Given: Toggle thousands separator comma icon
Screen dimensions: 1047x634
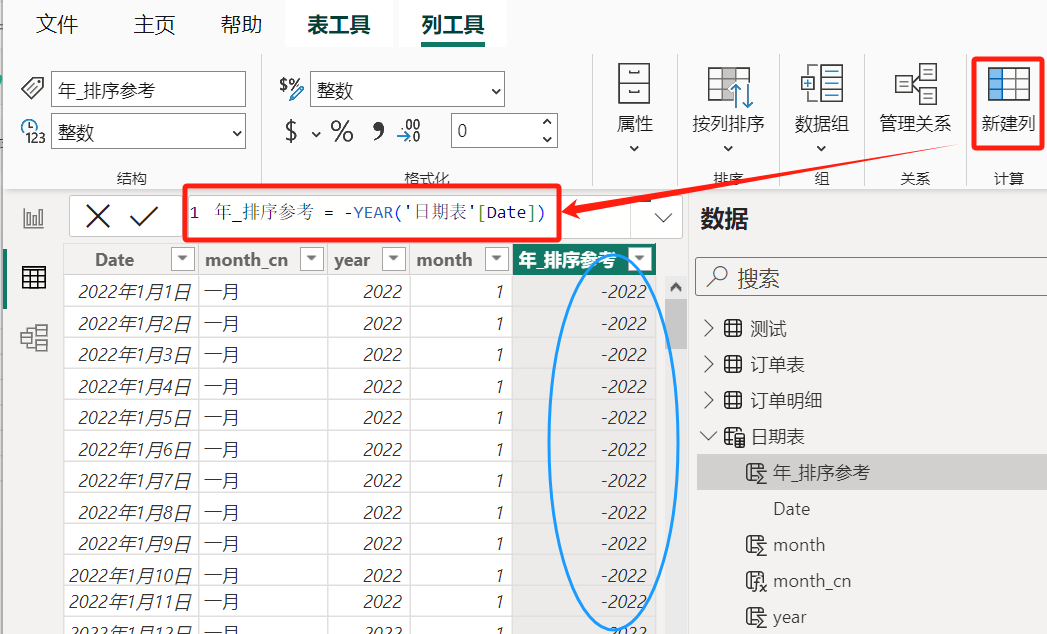Looking at the screenshot, I should click(378, 131).
